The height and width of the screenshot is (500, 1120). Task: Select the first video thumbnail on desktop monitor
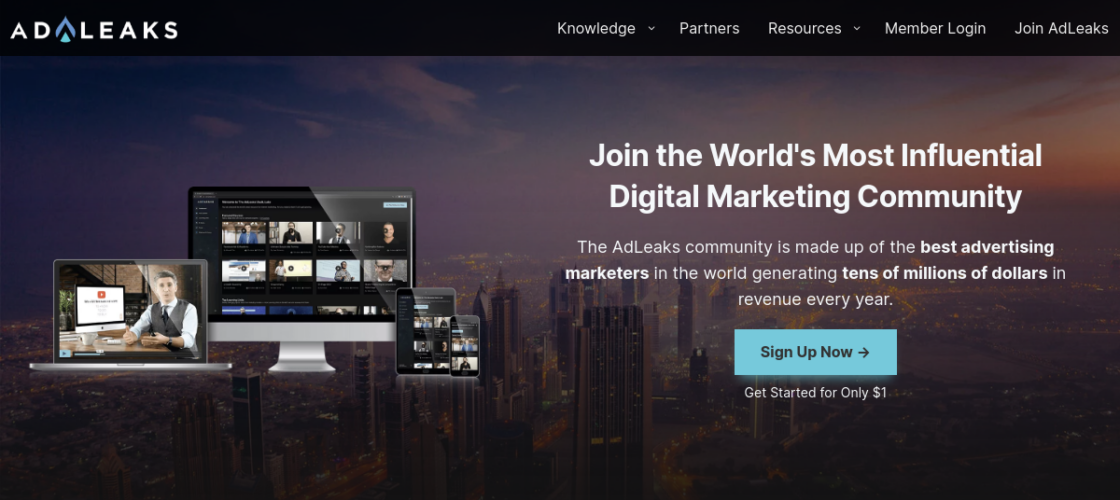tap(243, 233)
